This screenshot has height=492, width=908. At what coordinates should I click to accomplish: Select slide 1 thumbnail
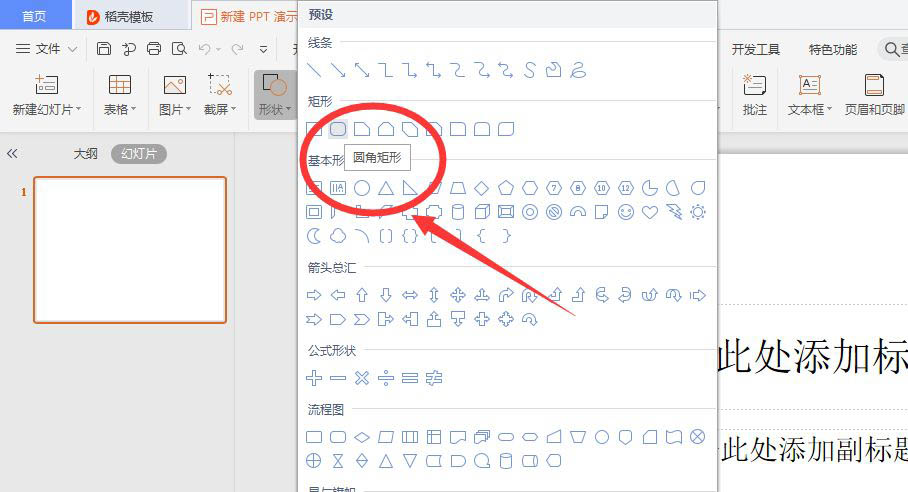coord(130,249)
